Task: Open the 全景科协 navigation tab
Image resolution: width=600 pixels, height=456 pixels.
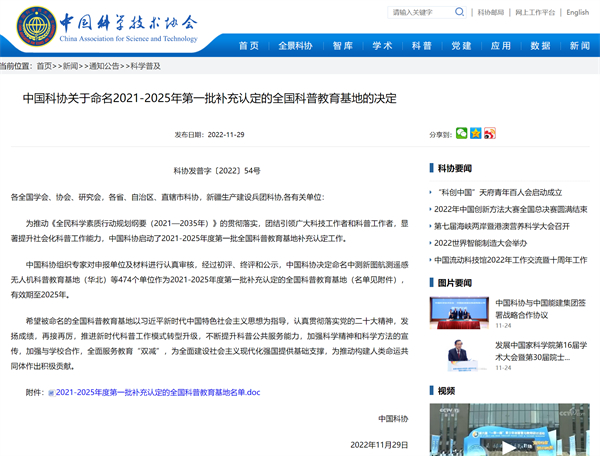Action: coord(295,46)
